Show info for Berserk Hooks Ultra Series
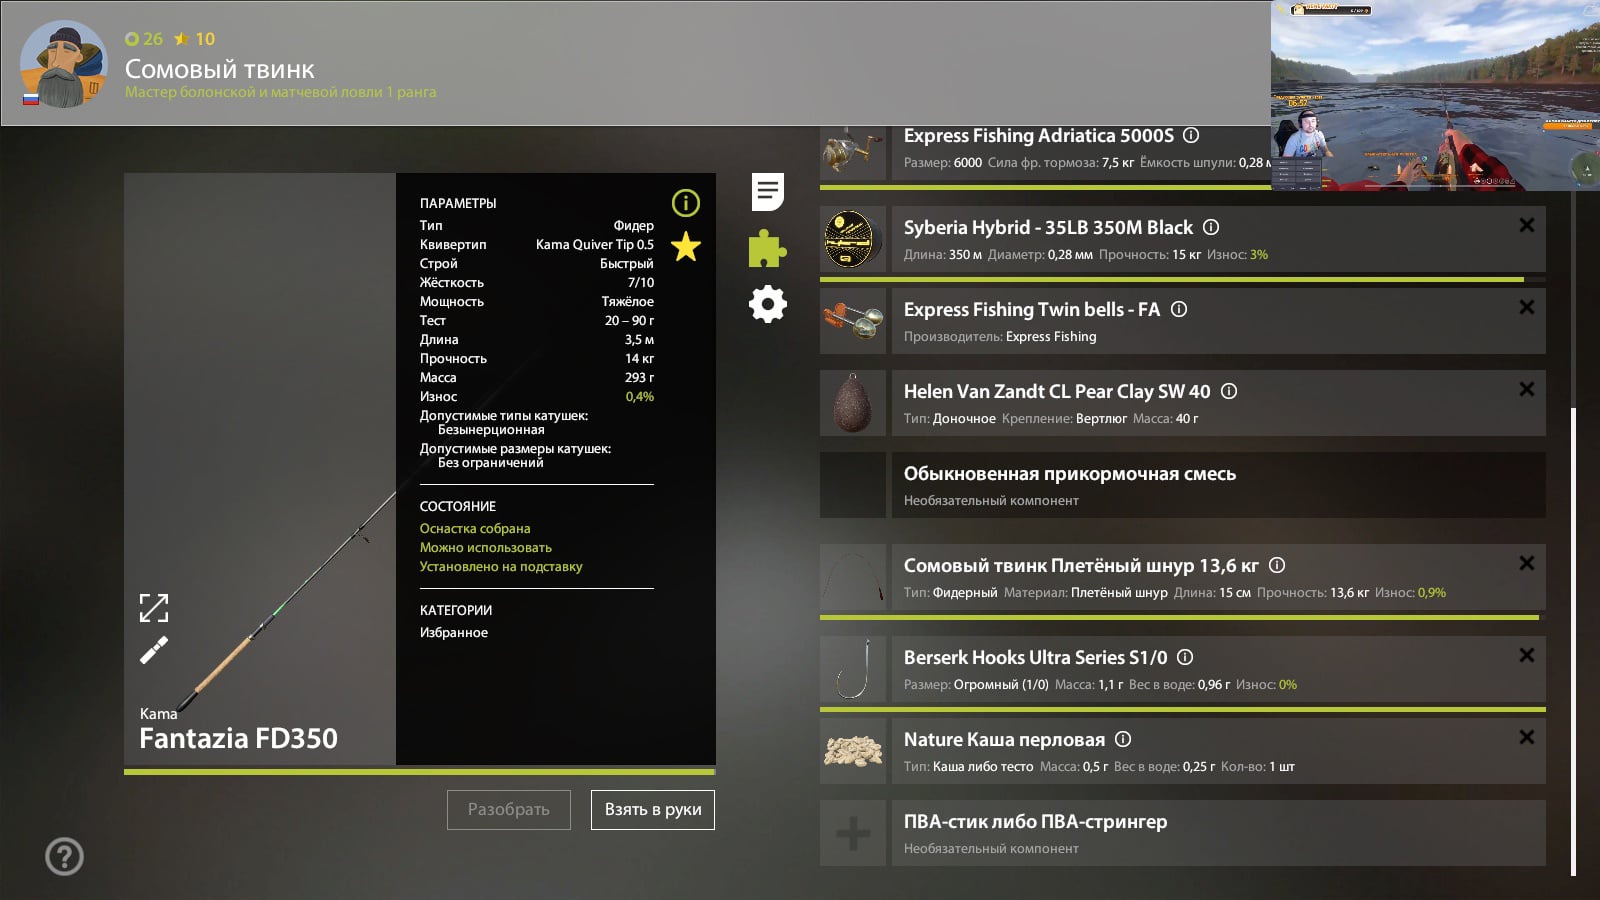 click(1185, 657)
